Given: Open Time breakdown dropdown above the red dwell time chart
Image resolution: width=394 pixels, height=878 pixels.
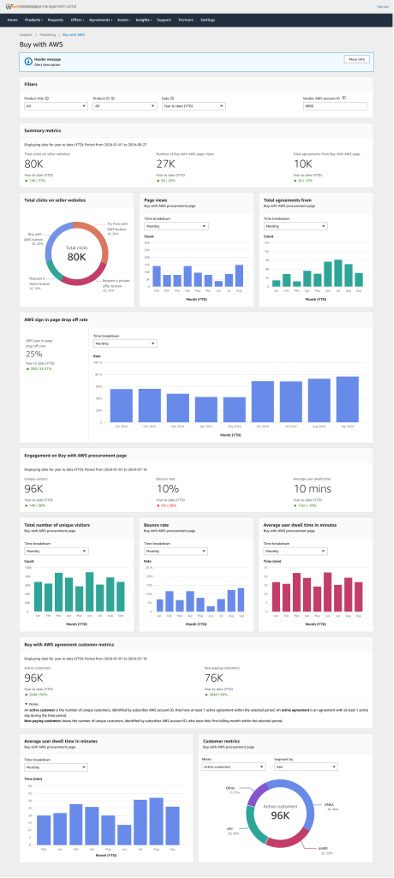Looking at the screenshot, I should 295,551.
